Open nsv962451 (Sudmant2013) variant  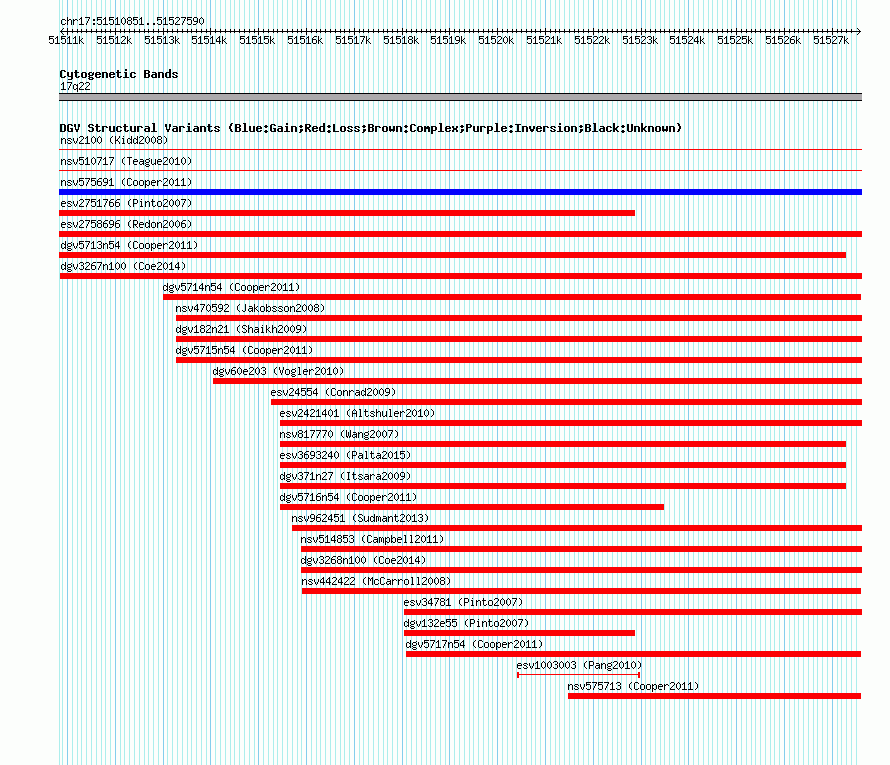coord(360,518)
